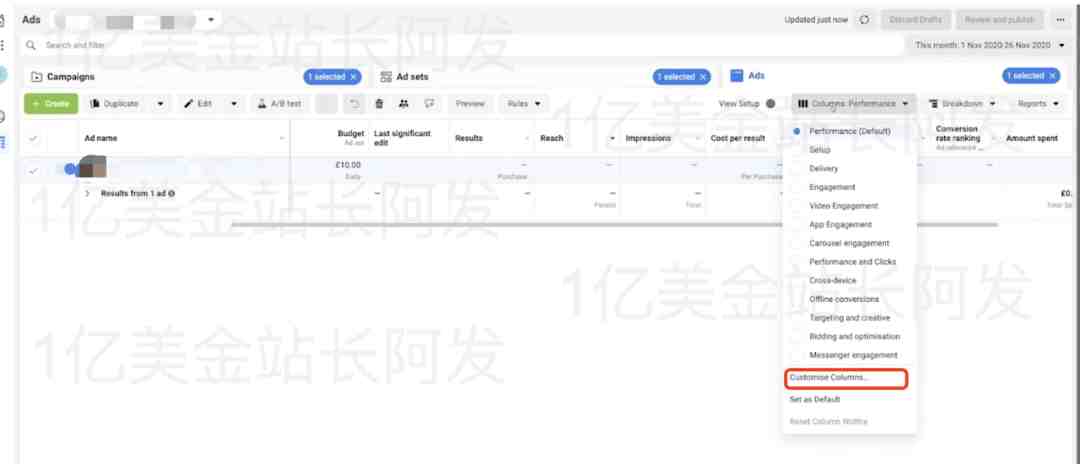Click the refresh icon beside Updated just now

point(864,20)
